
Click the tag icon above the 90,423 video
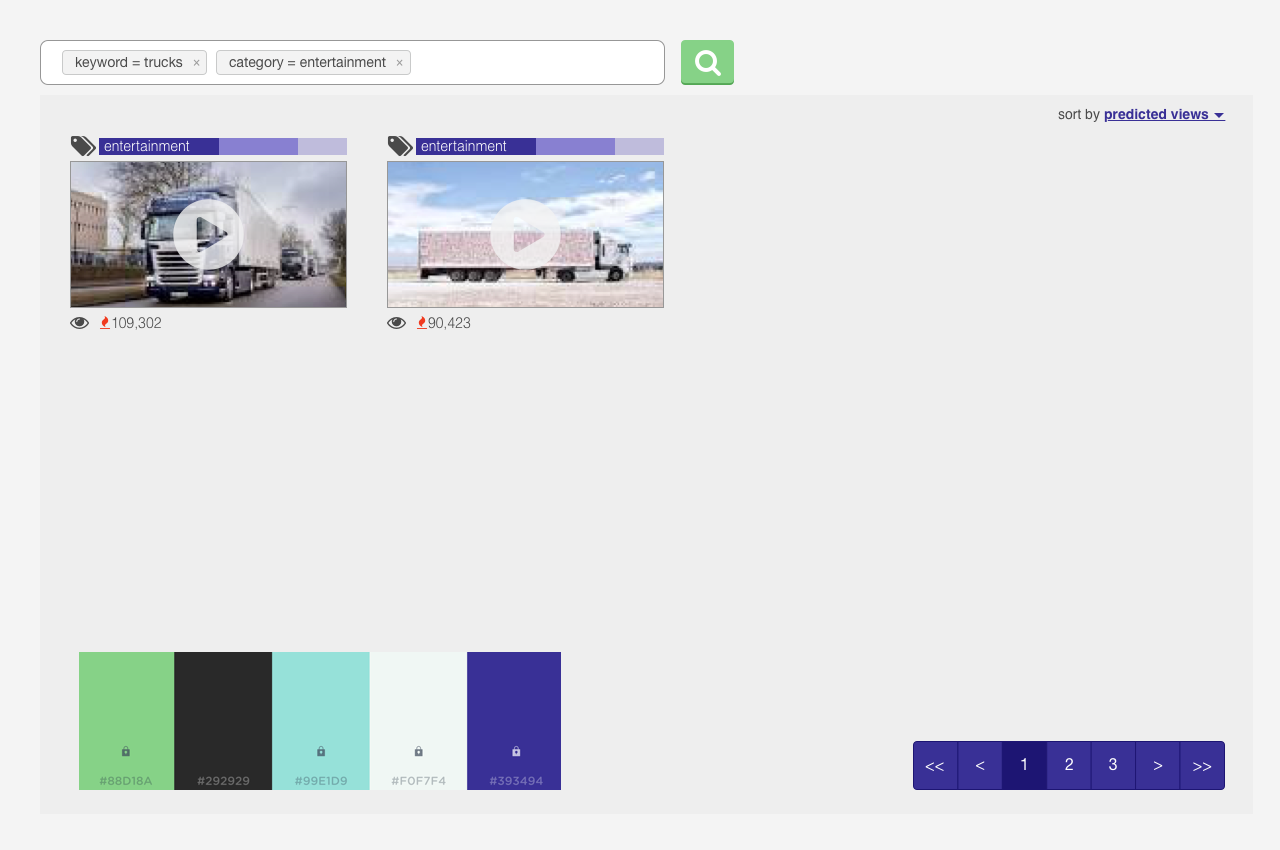point(400,146)
